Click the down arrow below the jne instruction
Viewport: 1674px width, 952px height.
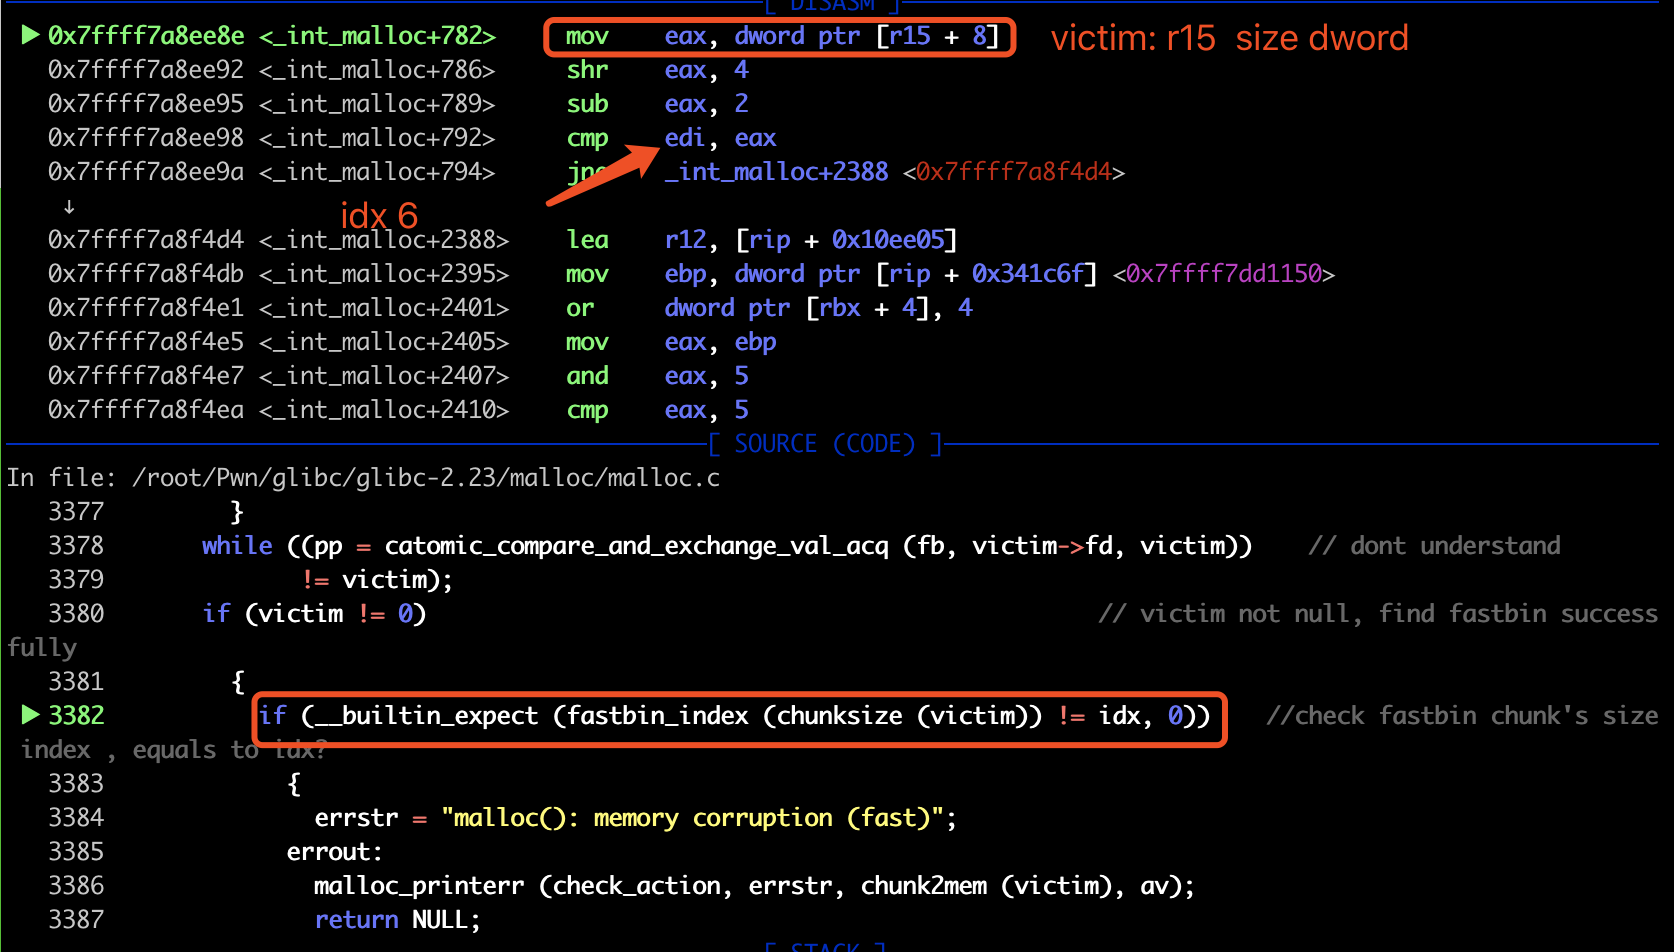(x=69, y=207)
